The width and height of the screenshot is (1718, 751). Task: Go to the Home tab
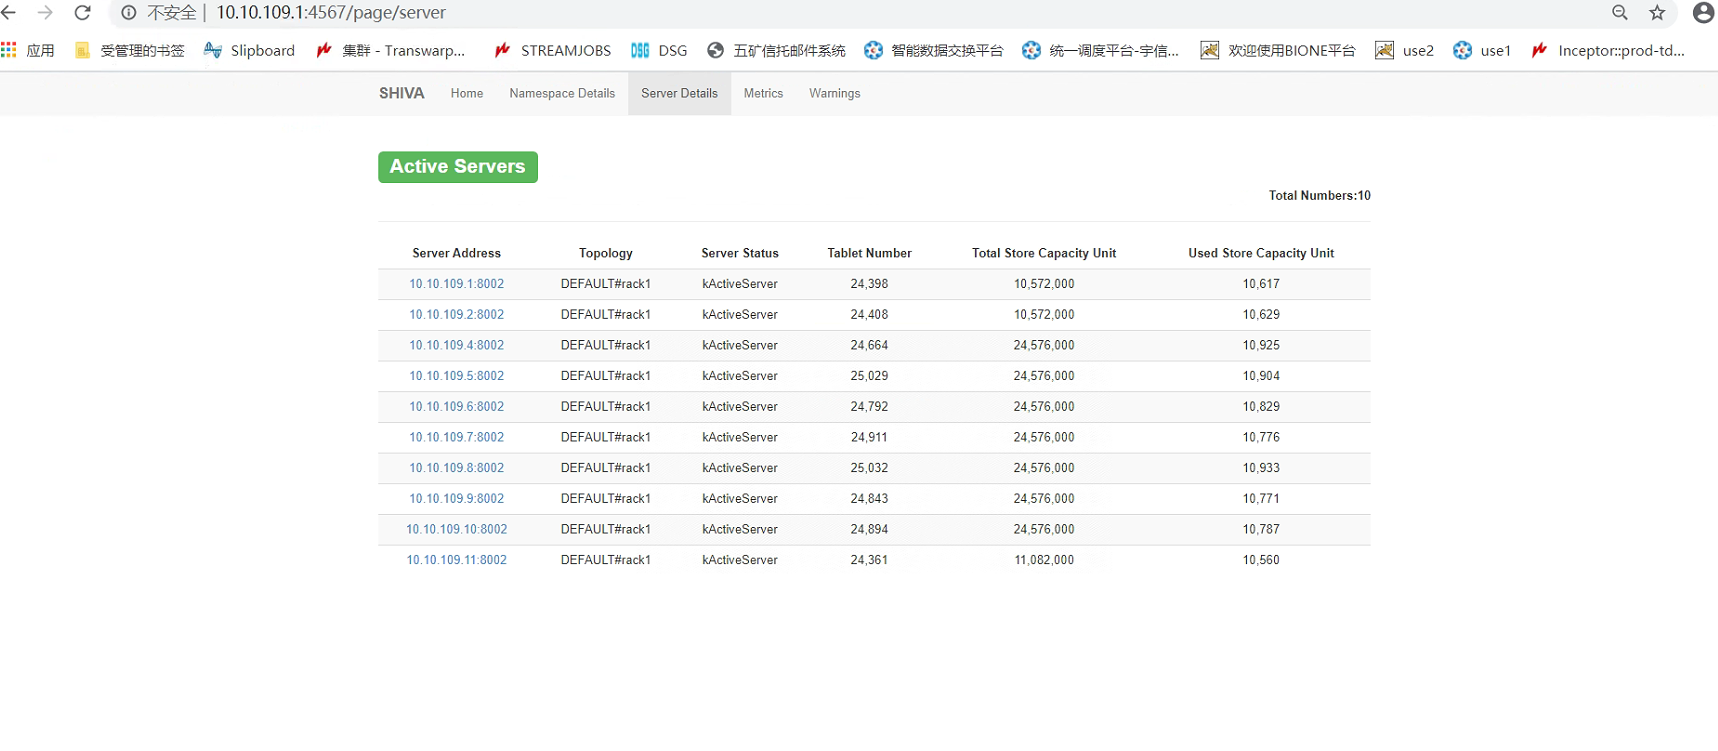point(467,93)
